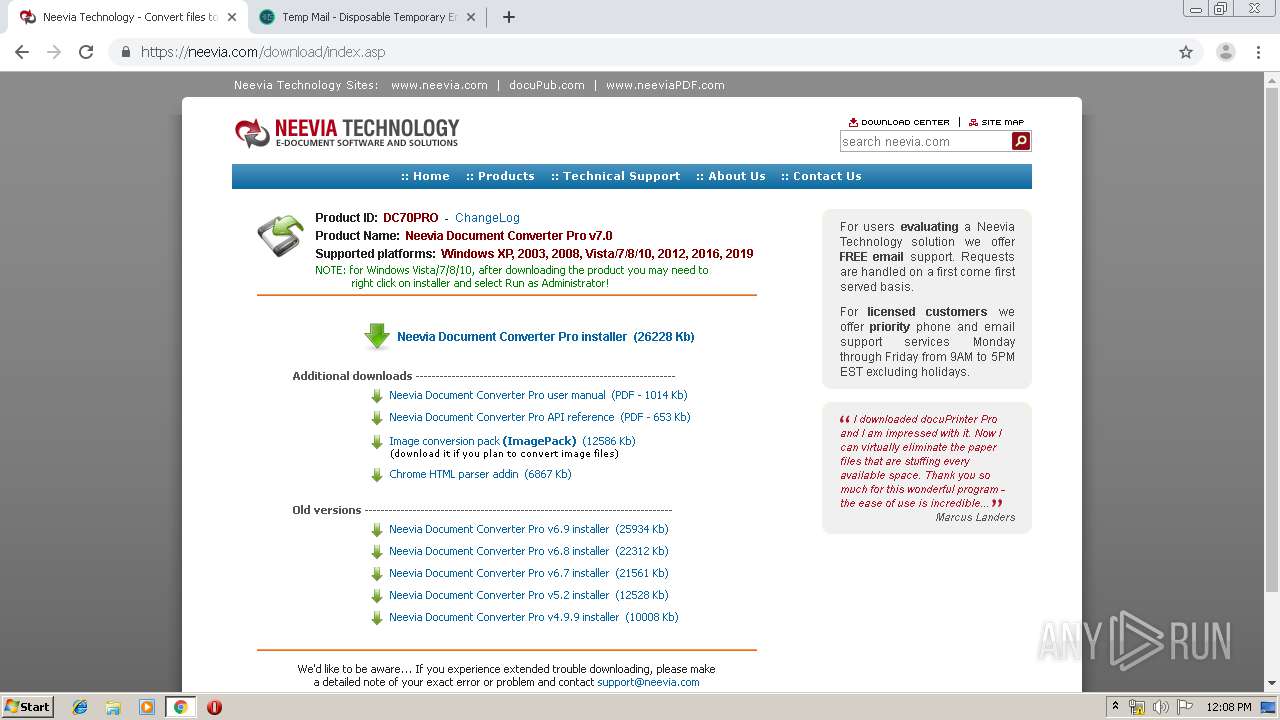Click the Chrome icon in the taskbar
The image size is (1280, 720).
(180, 707)
